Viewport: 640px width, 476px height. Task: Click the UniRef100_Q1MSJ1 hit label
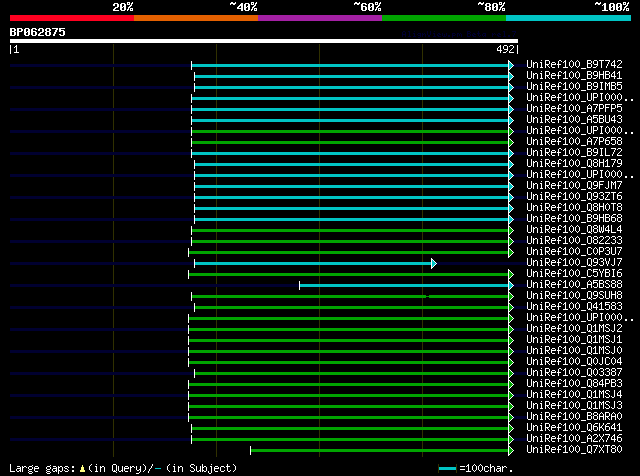point(574,340)
